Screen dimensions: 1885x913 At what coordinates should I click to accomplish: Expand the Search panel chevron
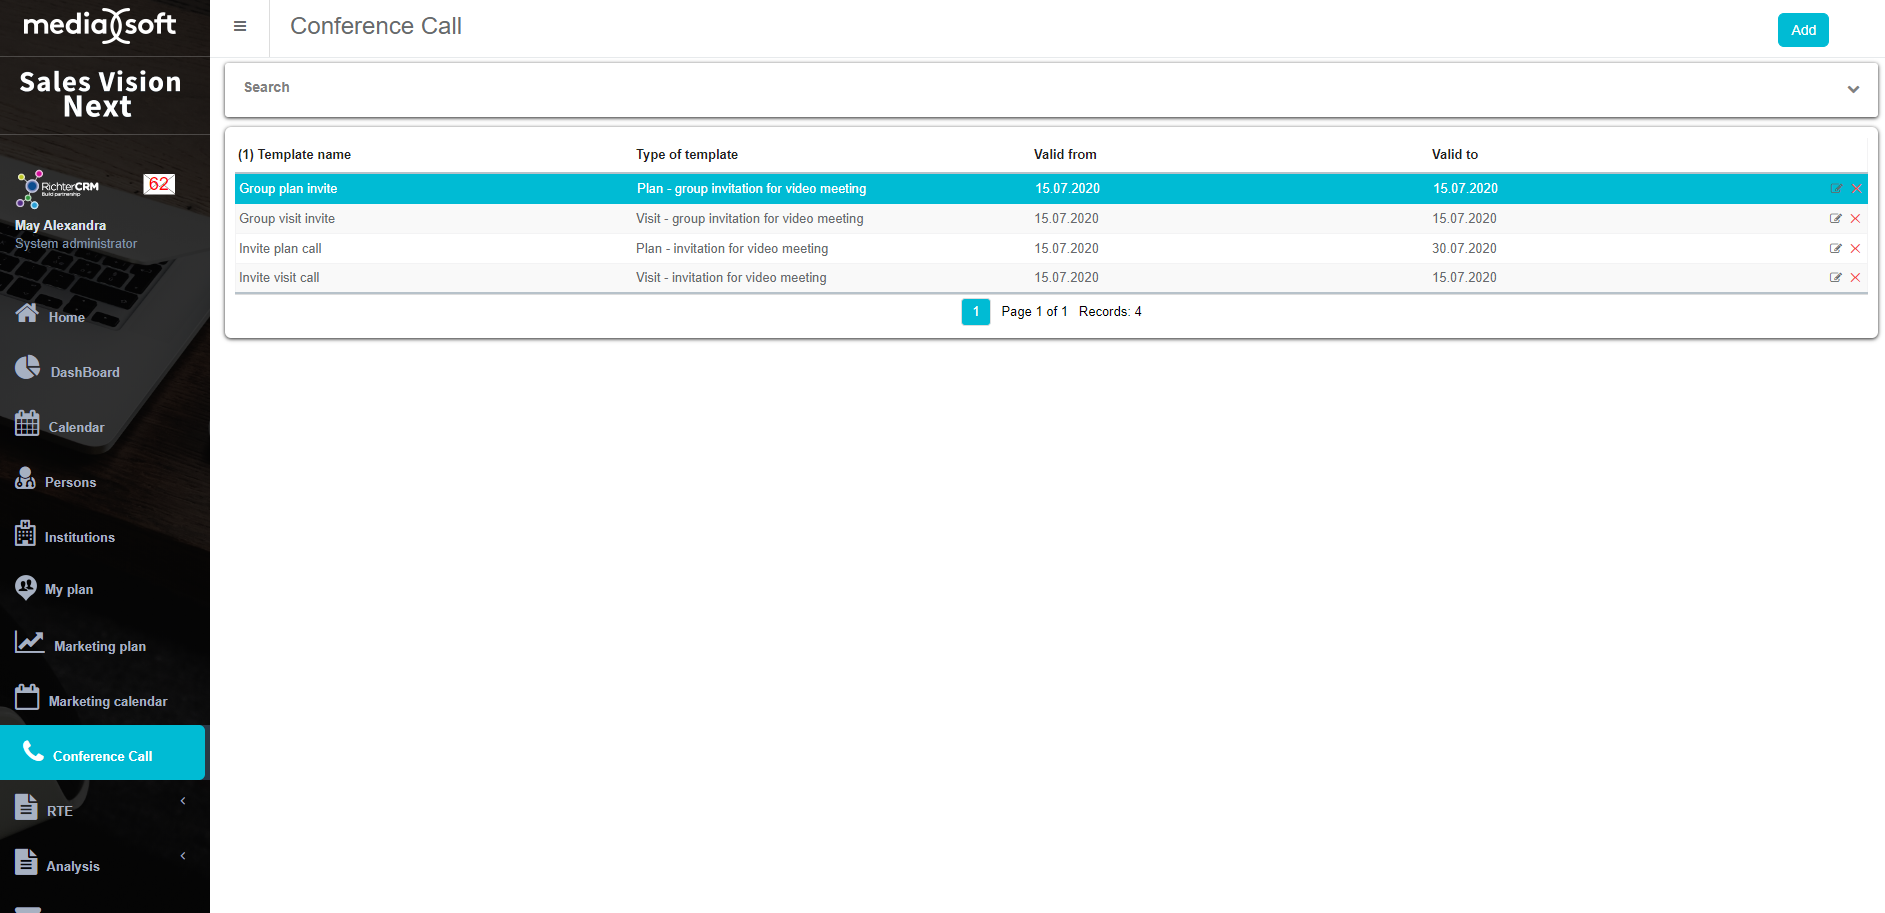point(1853,89)
